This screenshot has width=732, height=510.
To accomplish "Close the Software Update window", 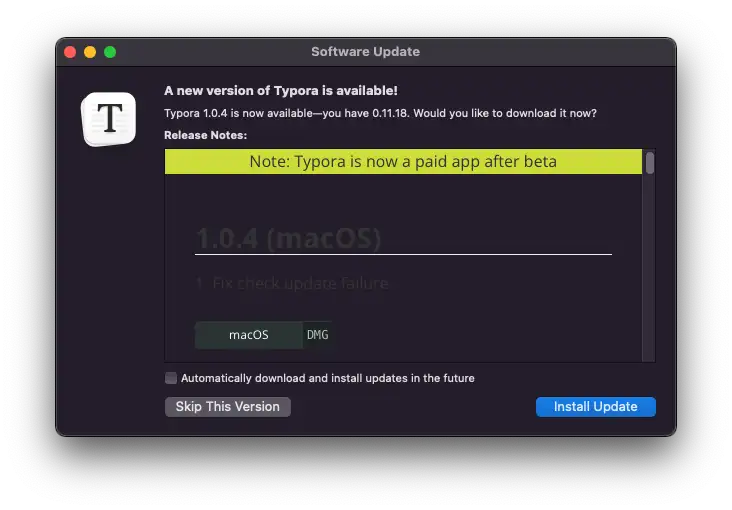I will pyautogui.click(x=70, y=52).
